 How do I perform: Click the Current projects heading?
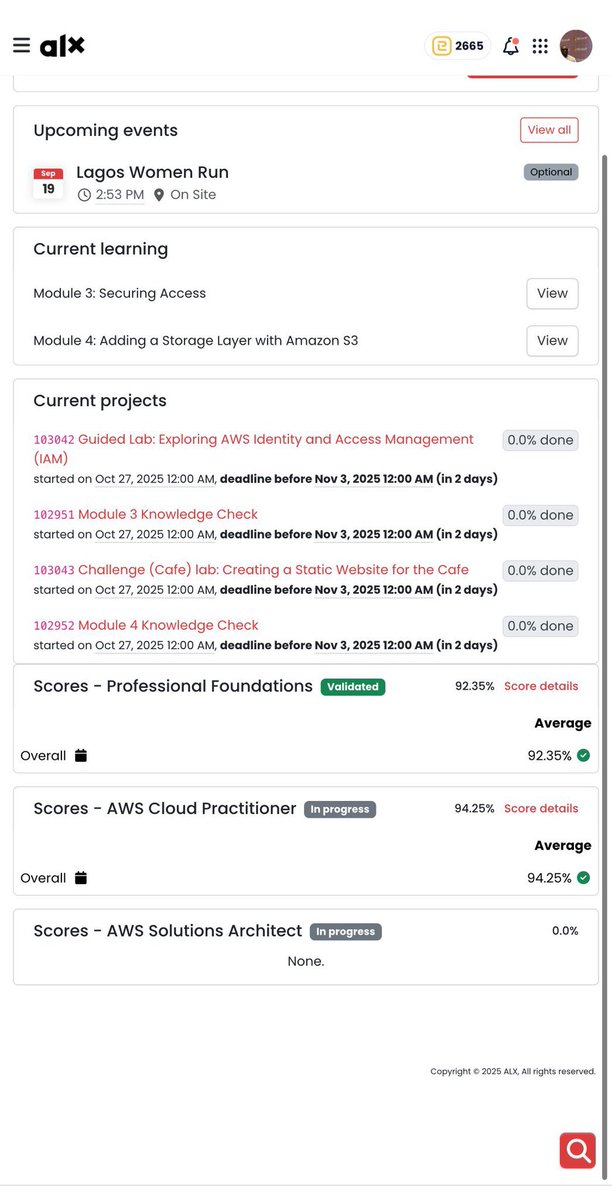(x=100, y=401)
